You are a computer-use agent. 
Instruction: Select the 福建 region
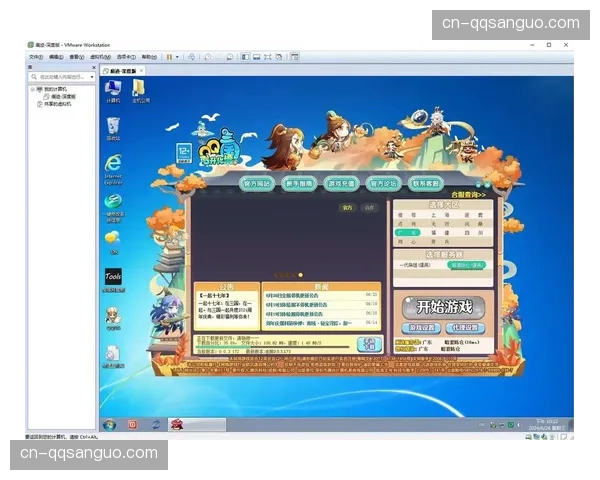pyautogui.click(x=441, y=233)
